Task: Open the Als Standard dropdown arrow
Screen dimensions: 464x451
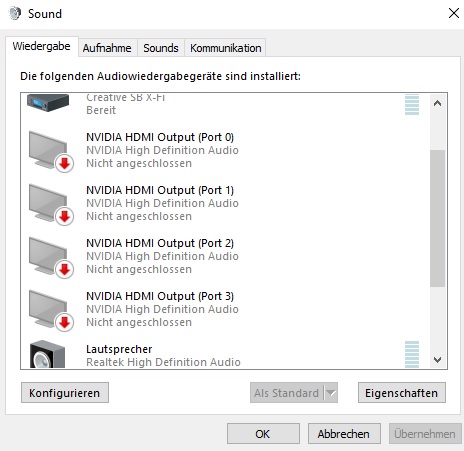Action: [x=331, y=393]
